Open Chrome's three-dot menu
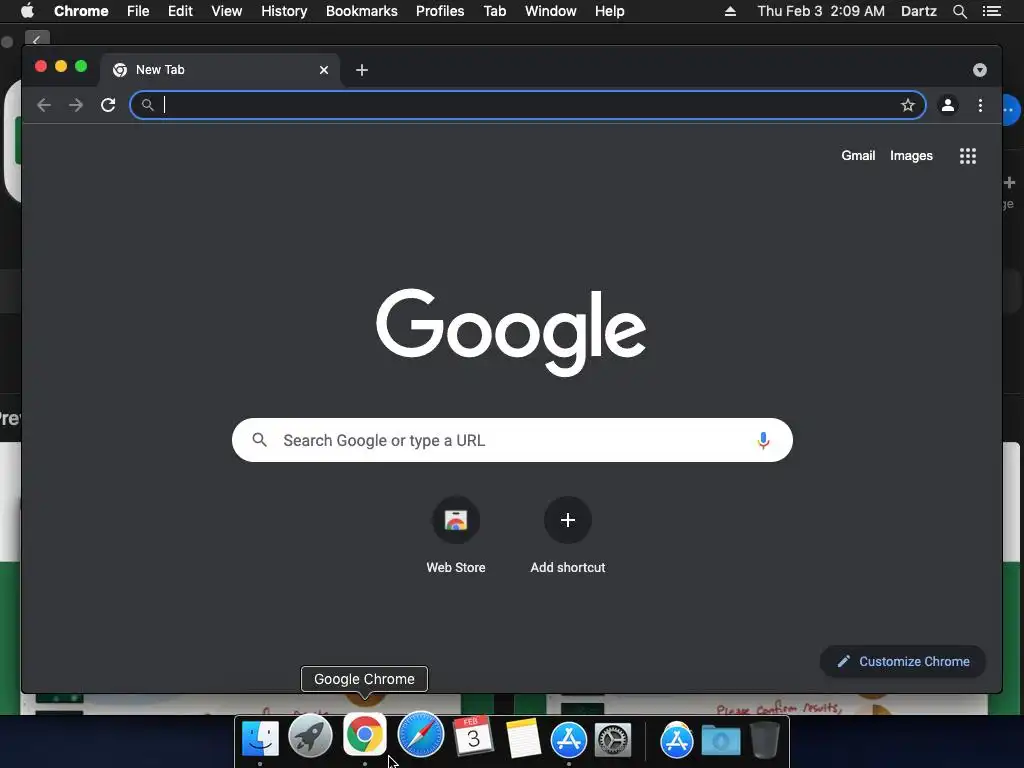 click(980, 105)
